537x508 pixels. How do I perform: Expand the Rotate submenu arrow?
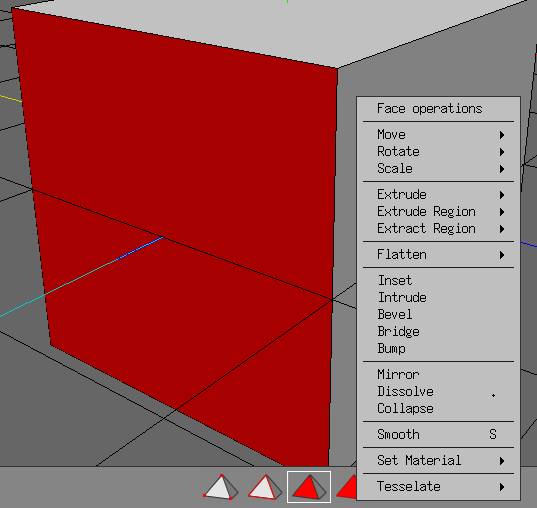[502, 152]
